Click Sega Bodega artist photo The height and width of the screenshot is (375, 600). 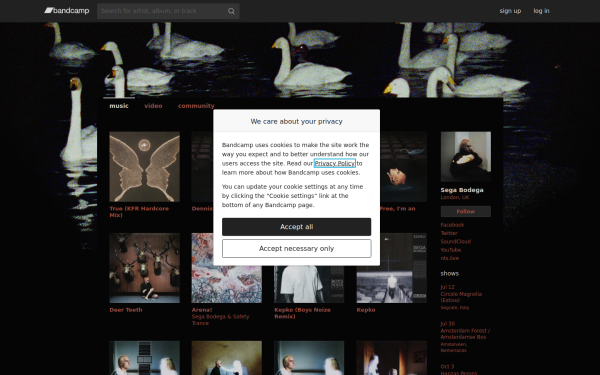click(x=466, y=157)
